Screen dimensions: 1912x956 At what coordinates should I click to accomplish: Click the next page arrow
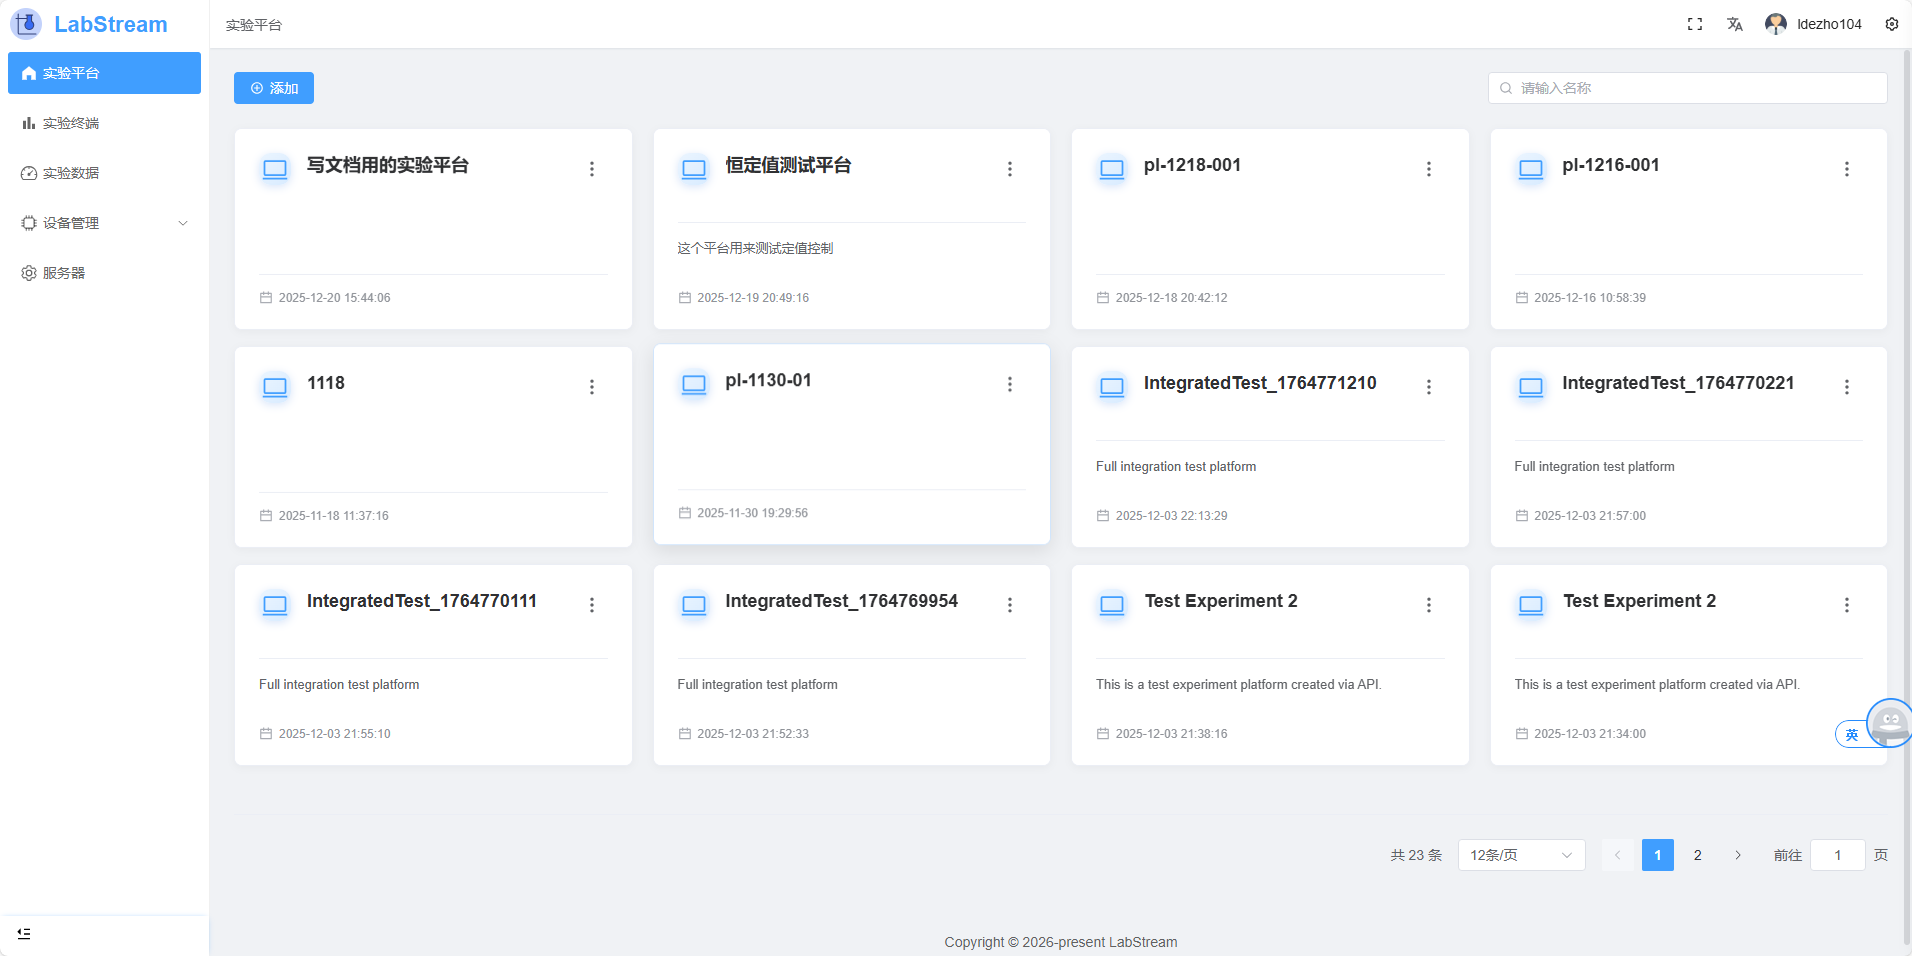(x=1737, y=855)
